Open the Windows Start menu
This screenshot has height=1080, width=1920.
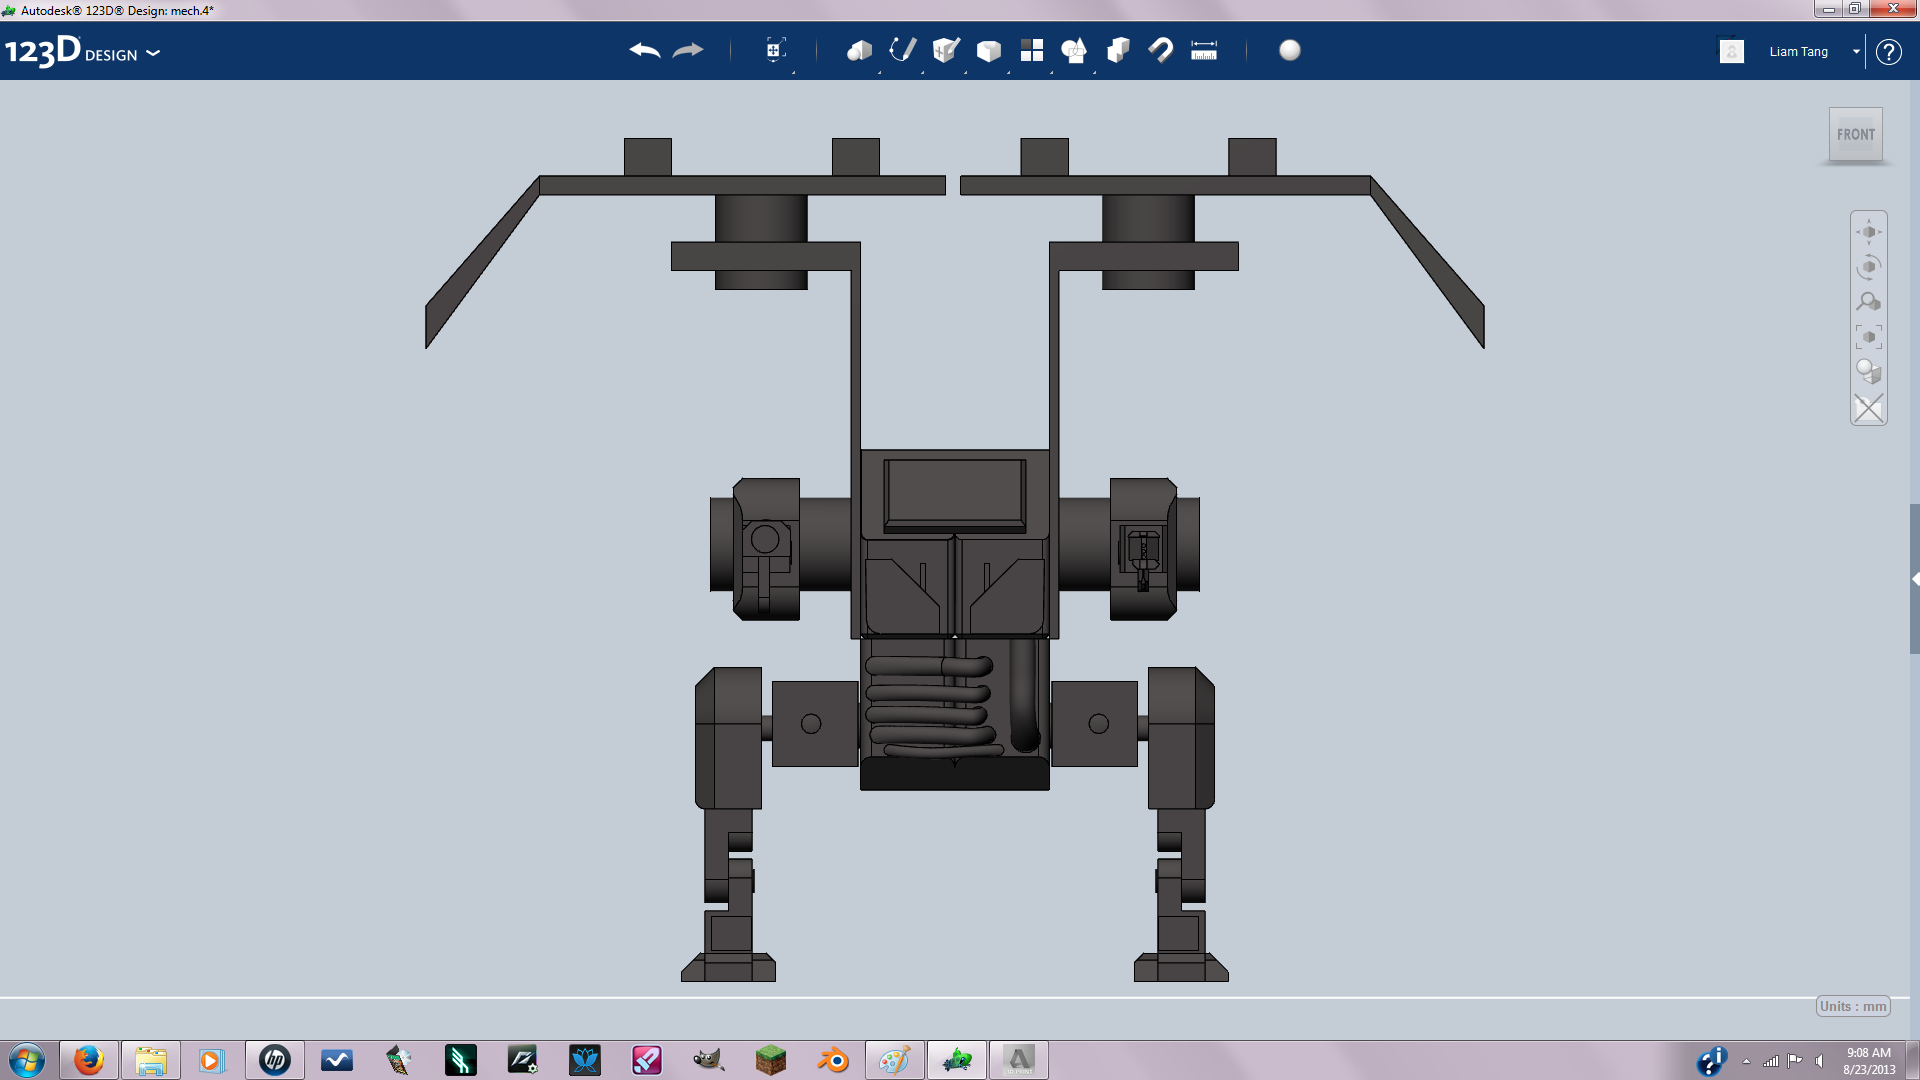click(x=27, y=1060)
